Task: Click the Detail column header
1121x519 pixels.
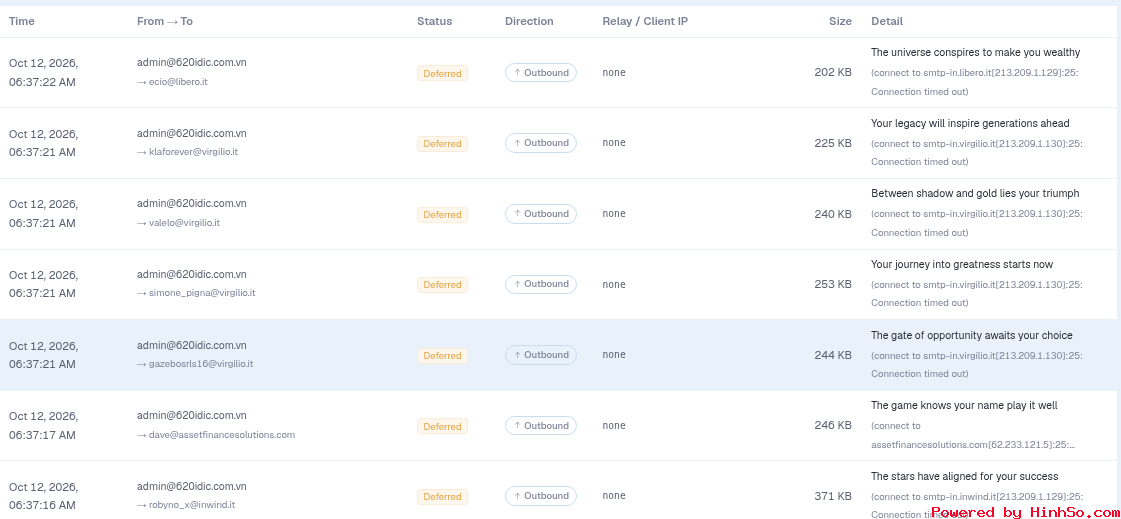Action: 887,21
